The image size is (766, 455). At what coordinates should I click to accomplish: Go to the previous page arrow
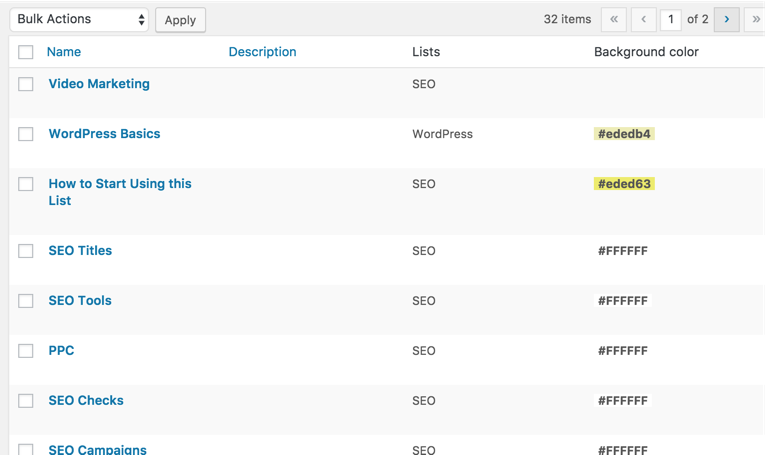[x=643, y=20]
